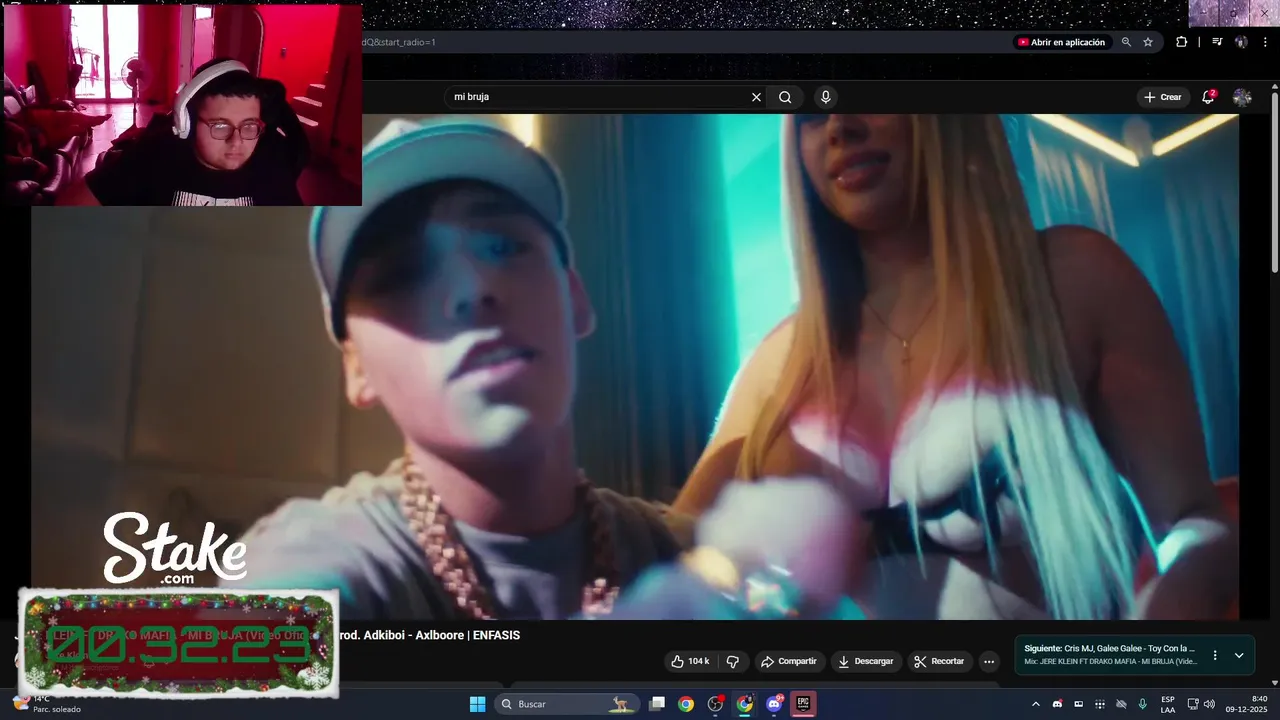Expand the Siguiente mix panel chevron
Image resolution: width=1280 pixels, height=720 pixels.
(1239, 655)
